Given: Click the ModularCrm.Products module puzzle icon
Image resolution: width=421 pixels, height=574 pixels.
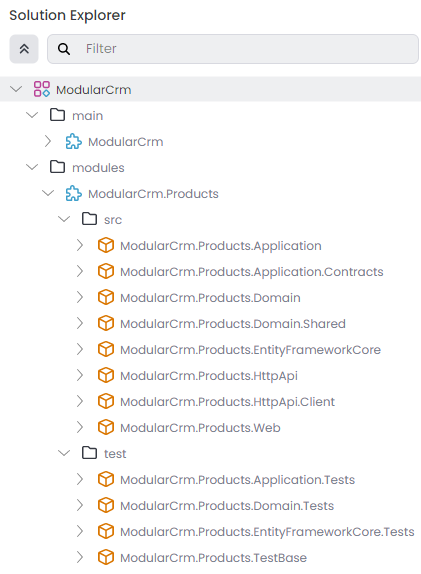Looking at the screenshot, I should tap(74, 193).
